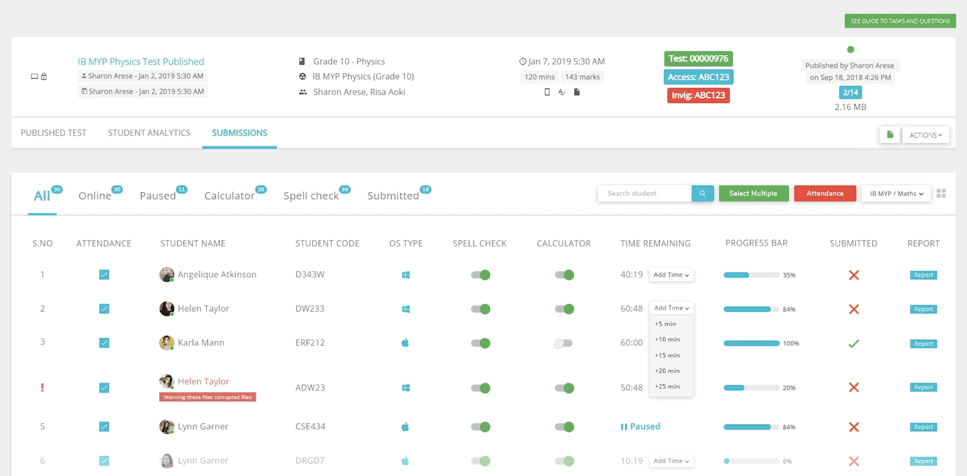967x476 pixels.
Task: Expand the IB MYP / Maths dropdown
Action: click(896, 194)
